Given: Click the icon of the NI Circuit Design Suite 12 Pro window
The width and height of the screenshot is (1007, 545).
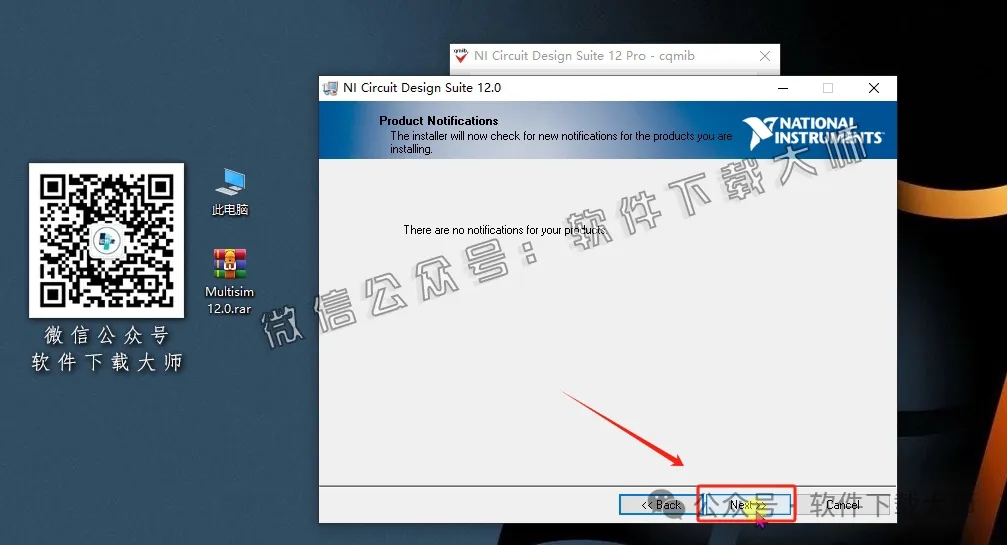Looking at the screenshot, I should (x=460, y=56).
